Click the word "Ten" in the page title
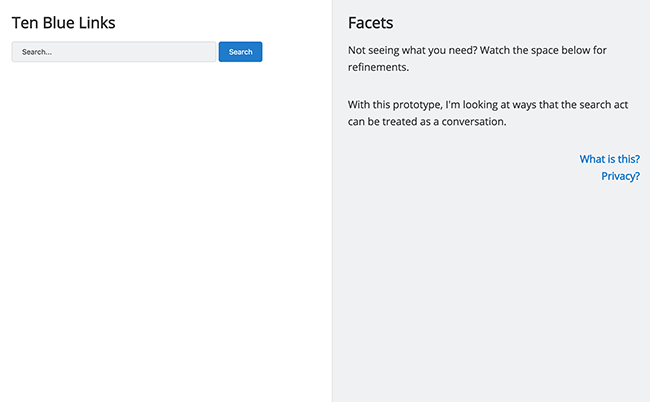The height and width of the screenshot is (402, 650). coord(25,22)
